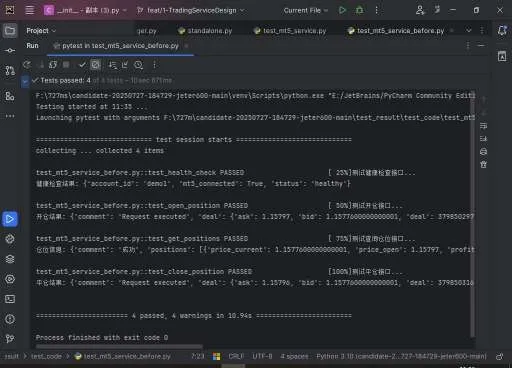Viewport: 512px width, 368px height.
Task: Open the feat/1-TradingServiceDesign branch dropdown
Action: 191,10
